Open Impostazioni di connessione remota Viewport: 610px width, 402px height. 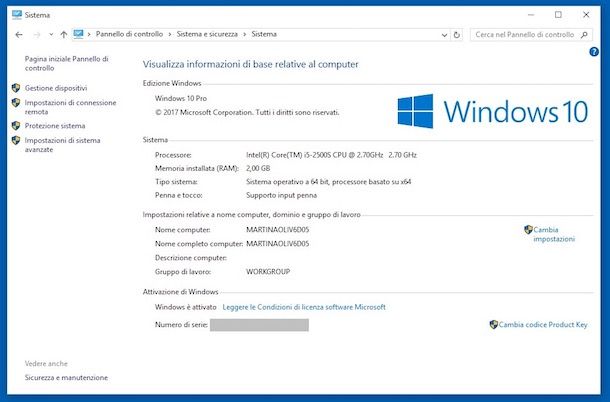coord(70,107)
